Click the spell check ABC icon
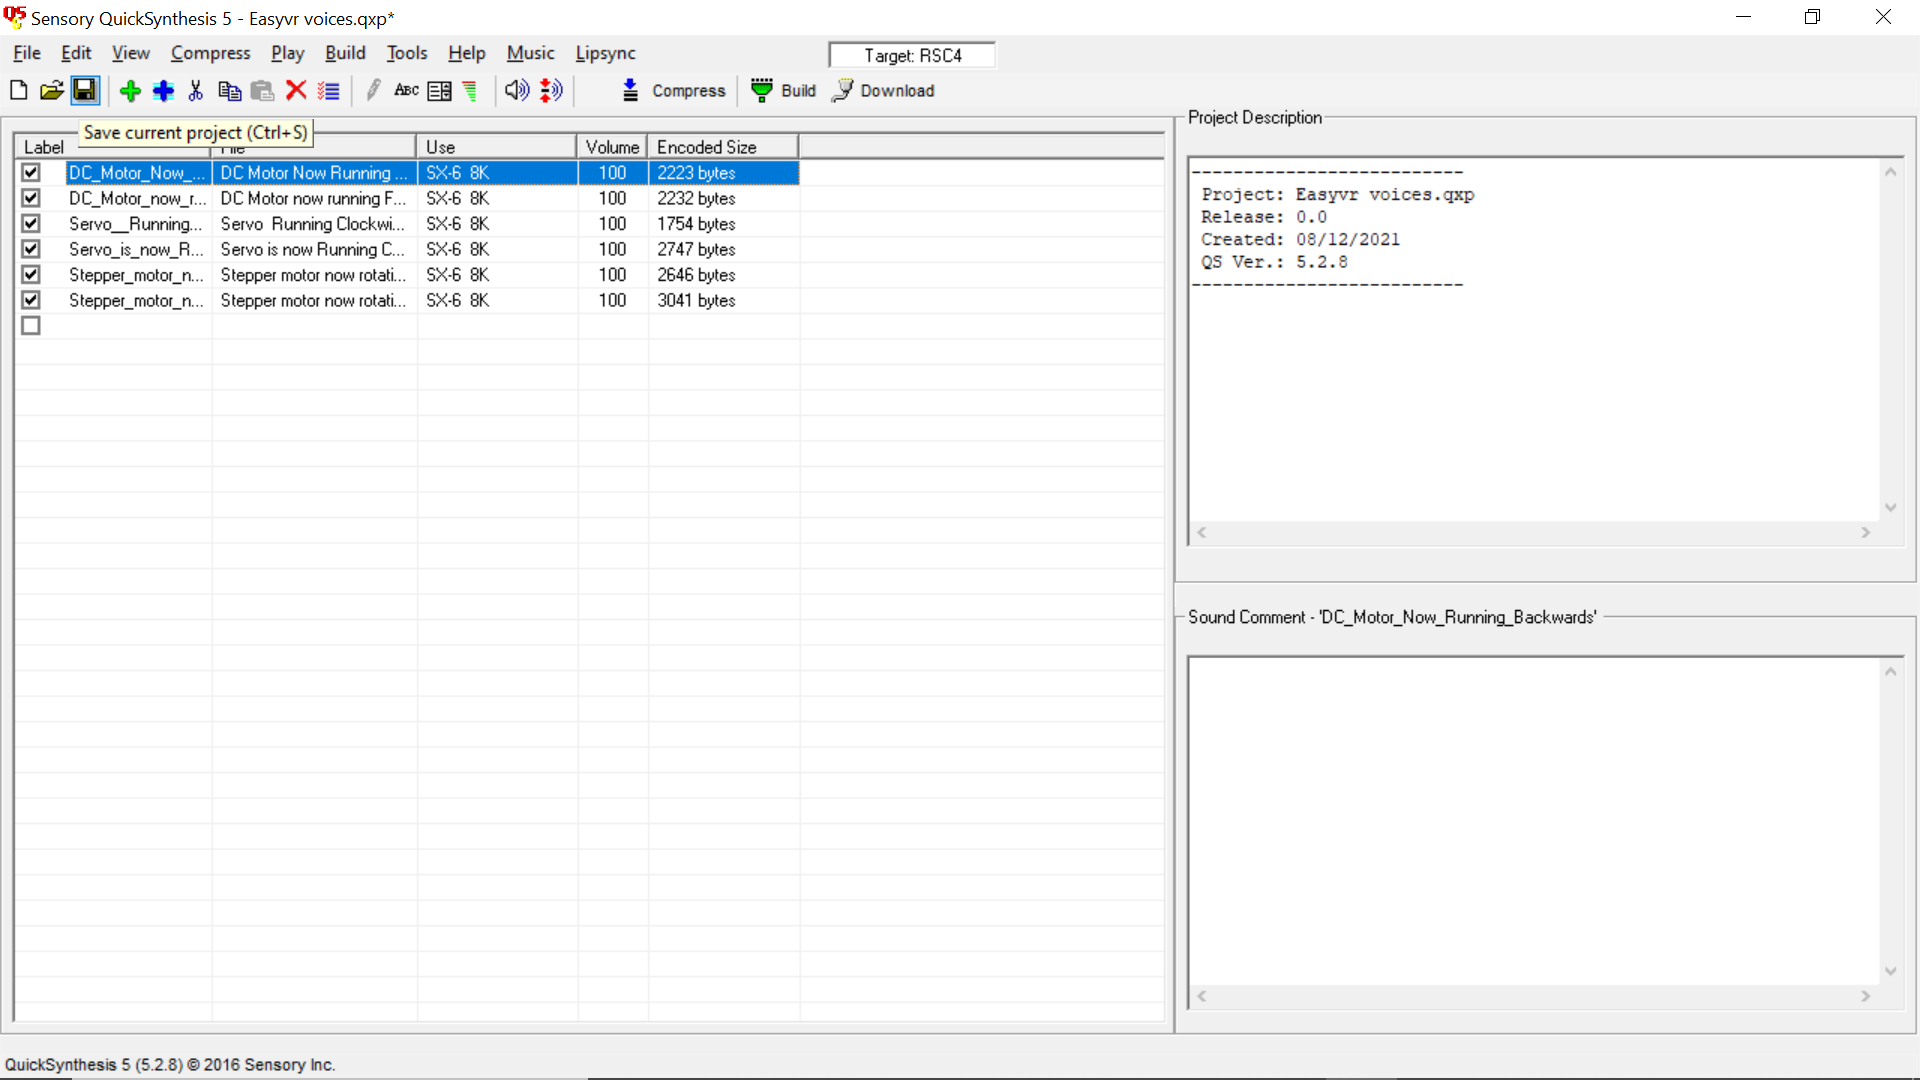 (406, 90)
